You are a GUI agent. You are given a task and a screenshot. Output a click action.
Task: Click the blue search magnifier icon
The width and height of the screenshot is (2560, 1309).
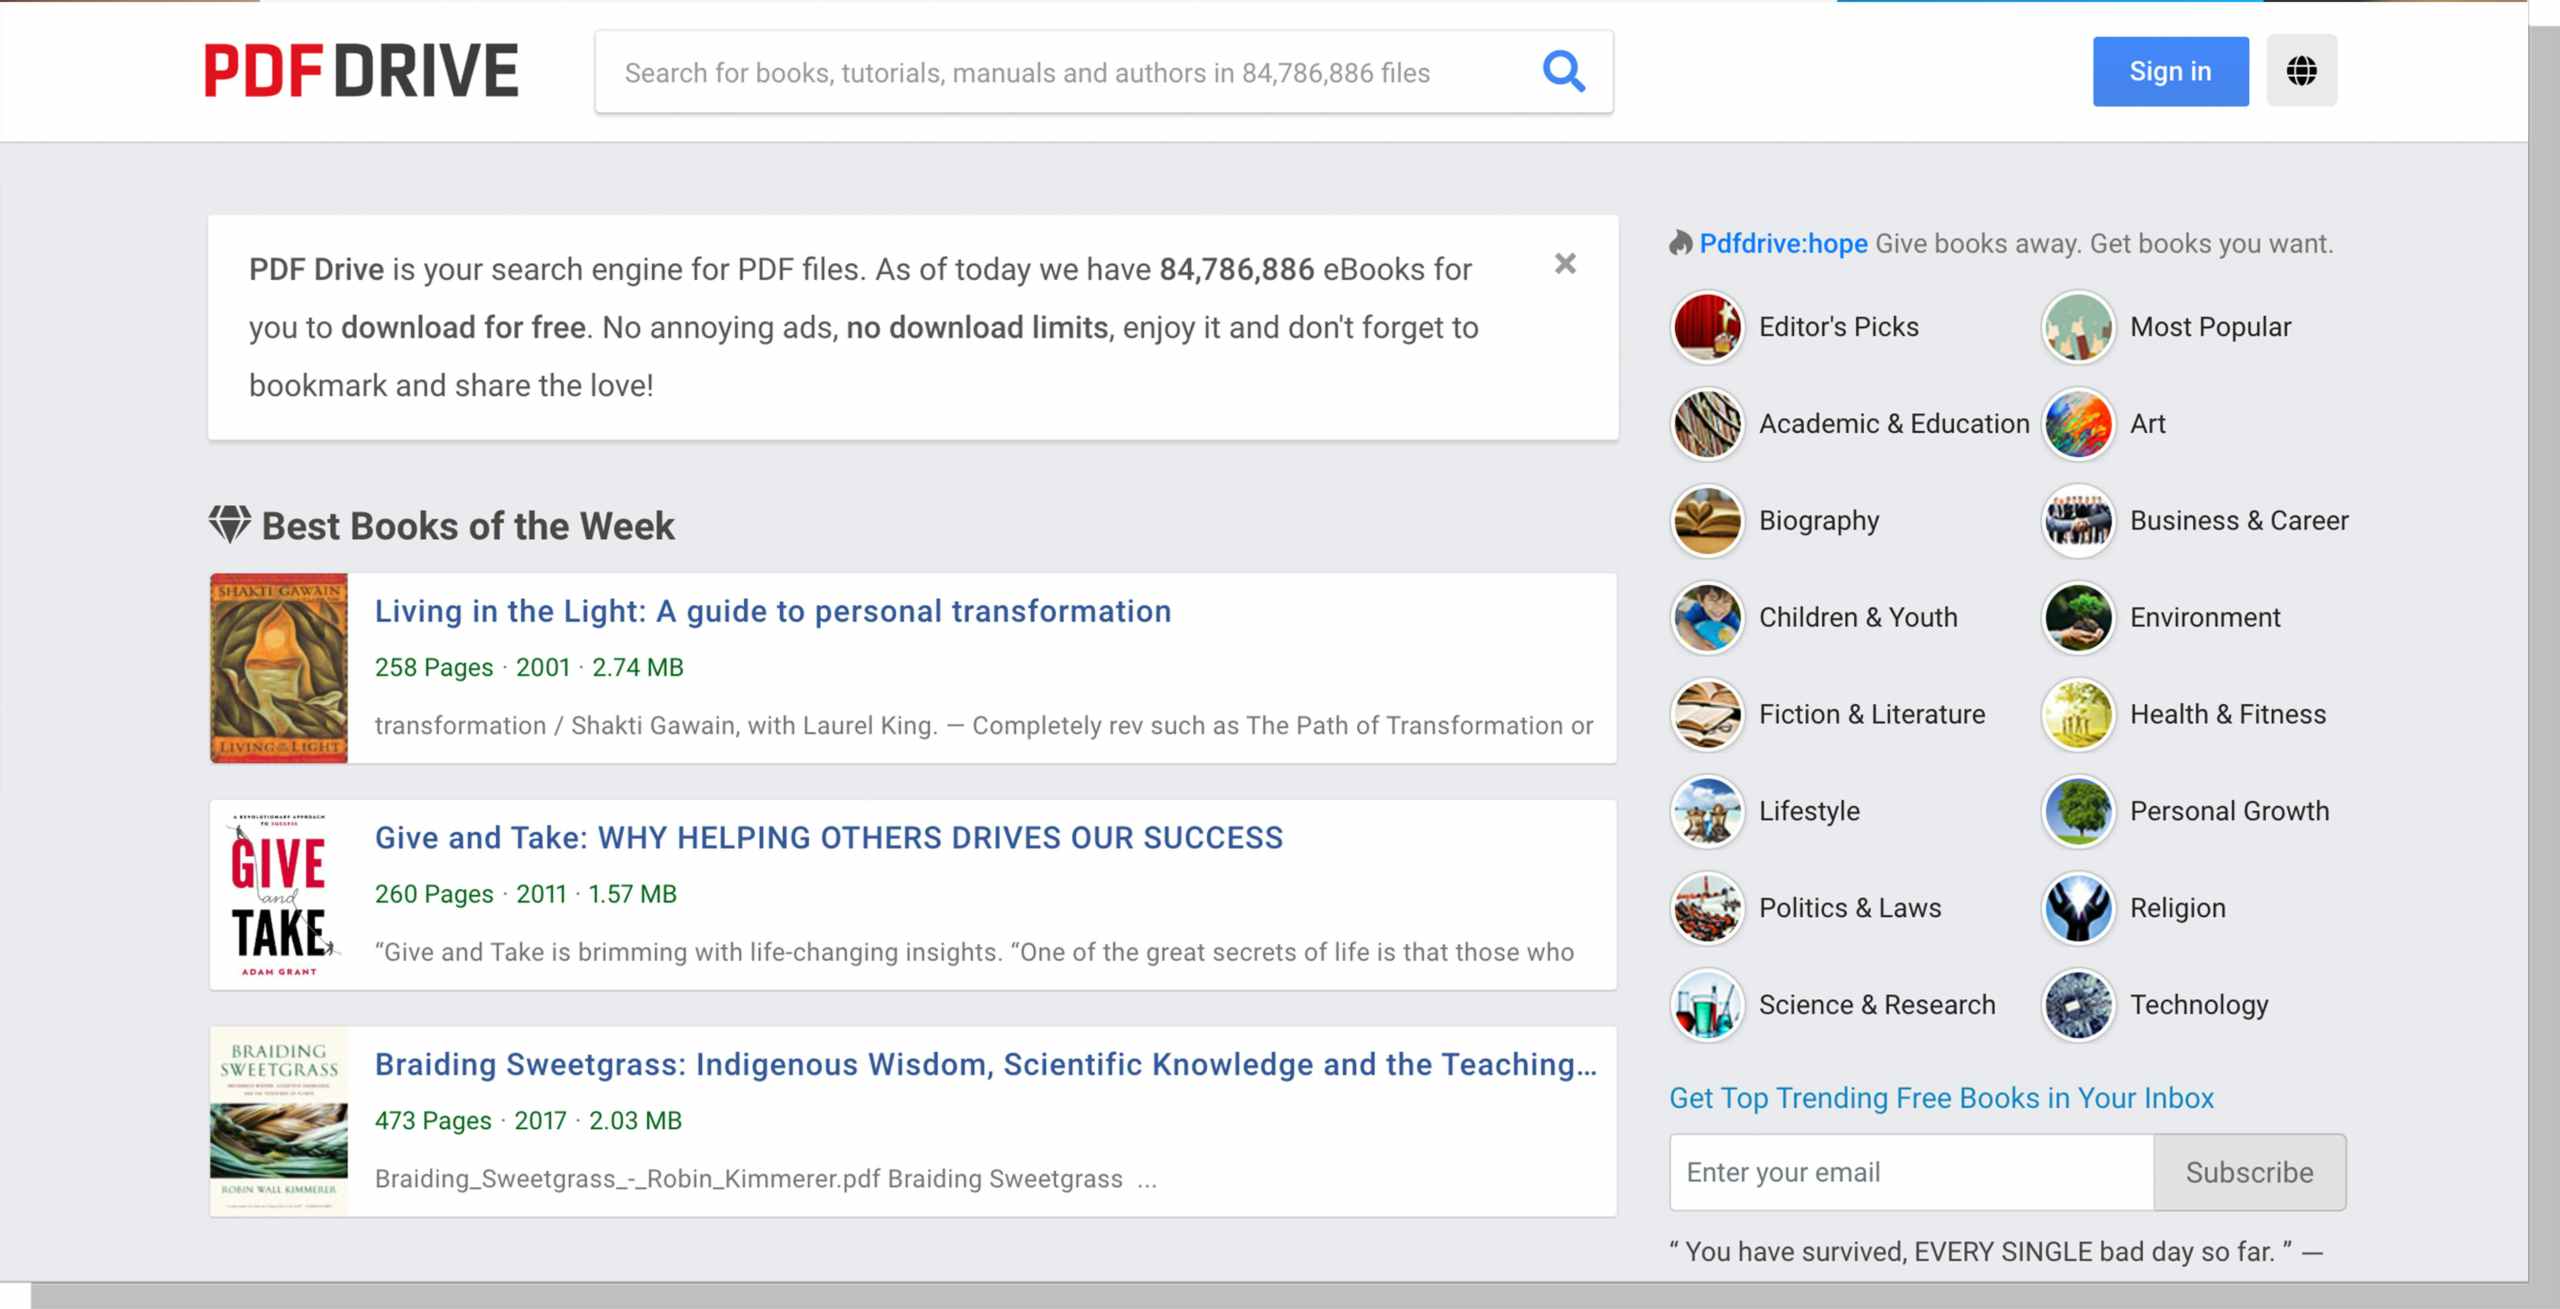pyautogui.click(x=1564, y=72)
